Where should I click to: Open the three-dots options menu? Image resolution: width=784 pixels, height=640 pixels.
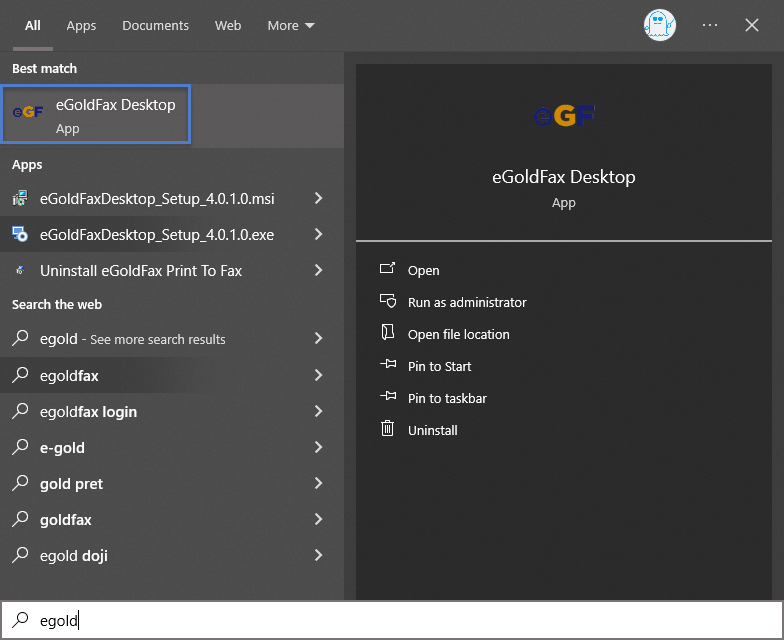710,25
